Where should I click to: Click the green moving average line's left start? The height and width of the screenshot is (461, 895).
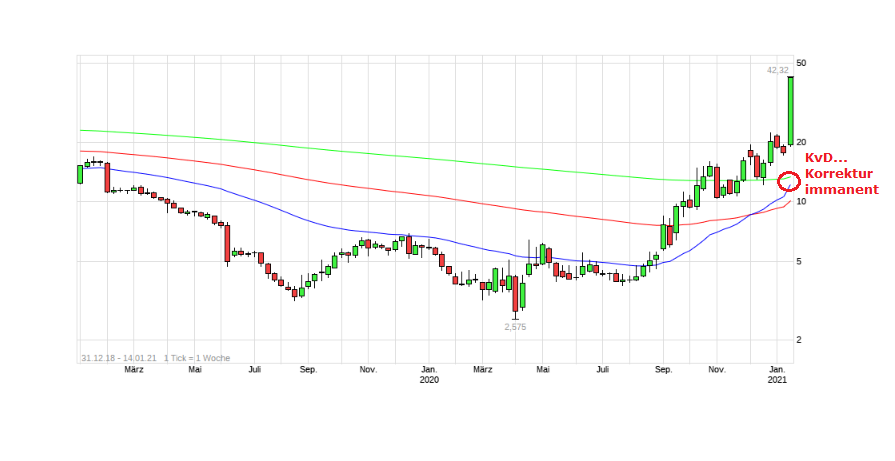(x=82, y=130)
